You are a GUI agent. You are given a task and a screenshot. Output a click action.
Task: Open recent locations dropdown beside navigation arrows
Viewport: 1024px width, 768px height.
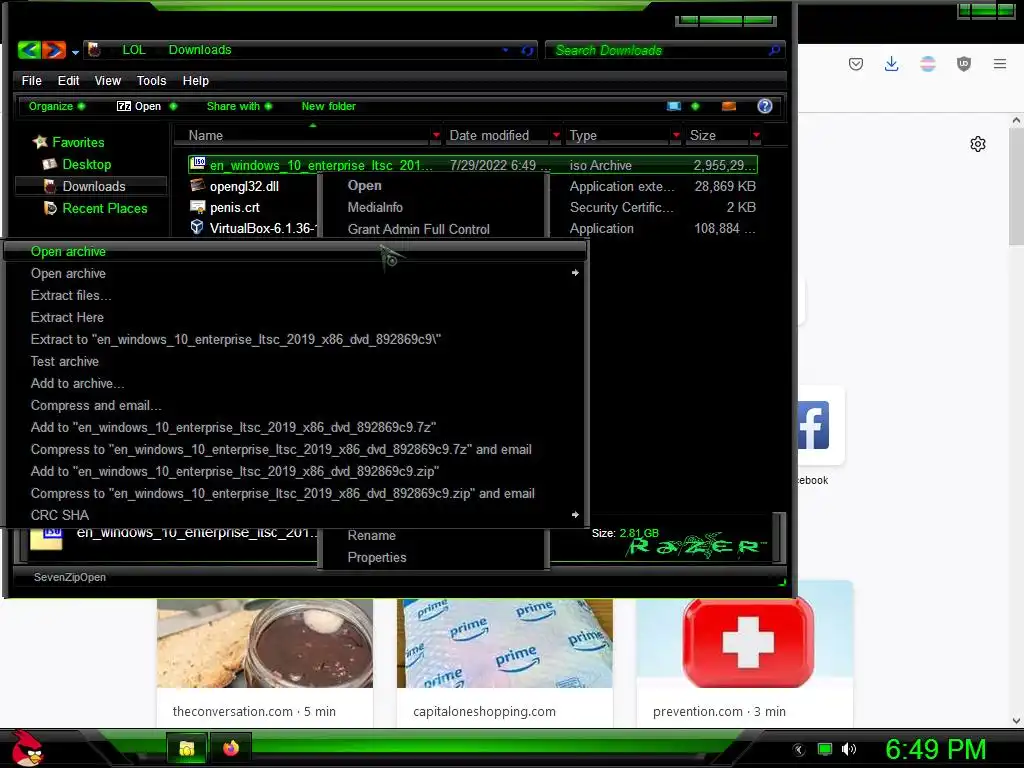[75, 52]
